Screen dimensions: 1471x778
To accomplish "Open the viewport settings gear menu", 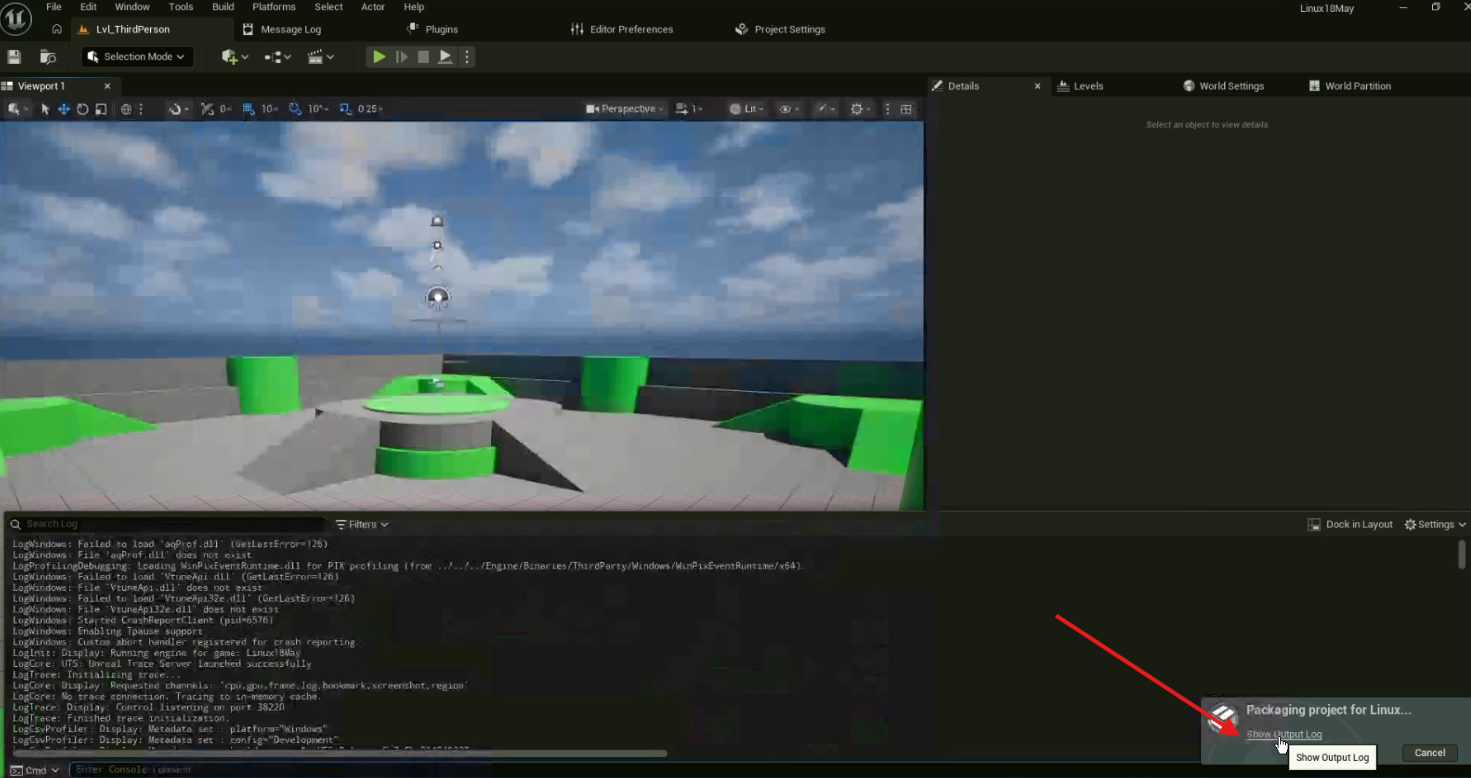I will coord(860,109).
